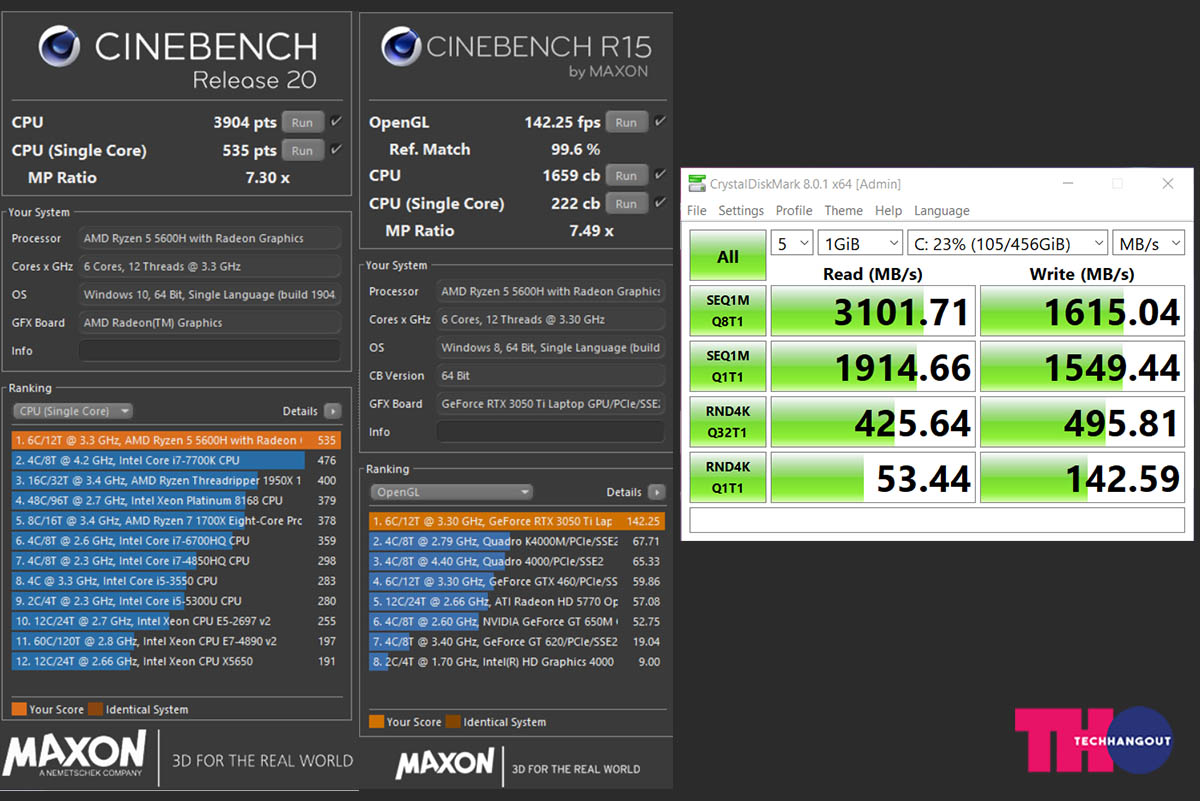Toggle CPU test checkmark in Cinebench R20
Screen dimensions: 1200x801
point(336,122)
